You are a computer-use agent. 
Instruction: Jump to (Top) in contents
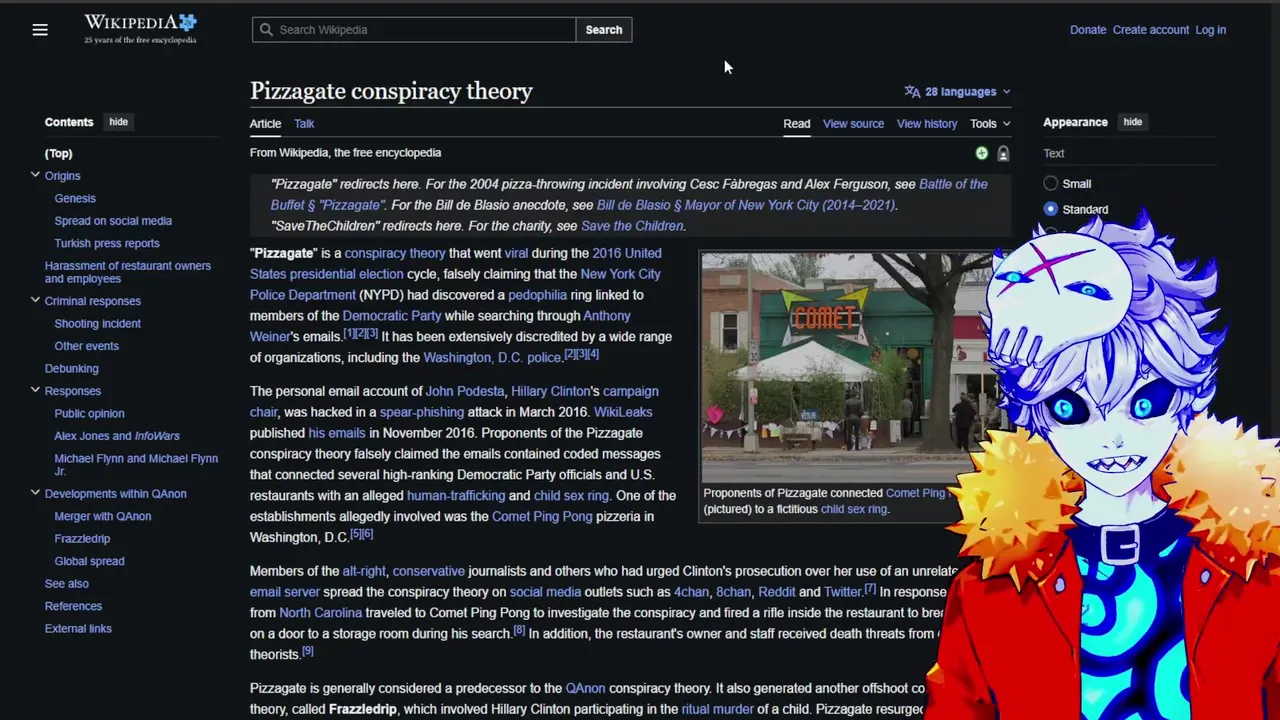[x=59, y=154]
